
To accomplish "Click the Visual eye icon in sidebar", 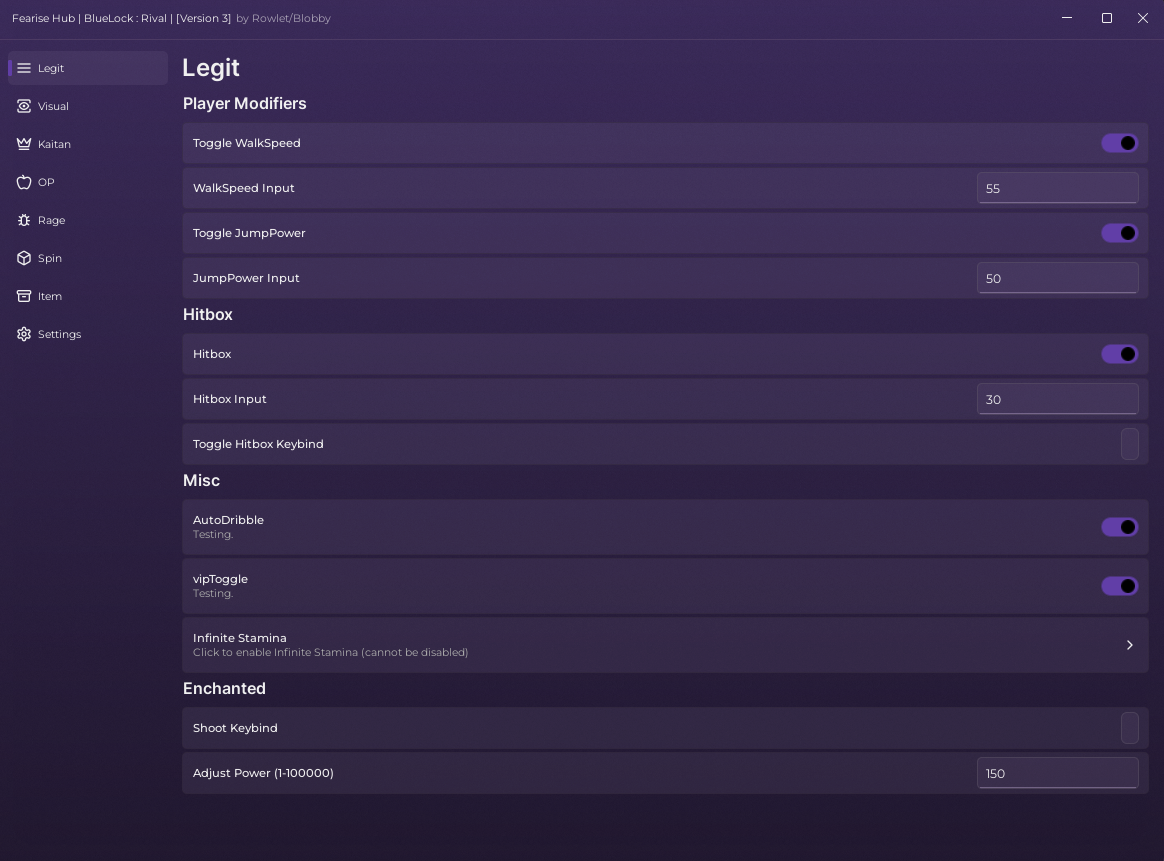I will 24,106.
